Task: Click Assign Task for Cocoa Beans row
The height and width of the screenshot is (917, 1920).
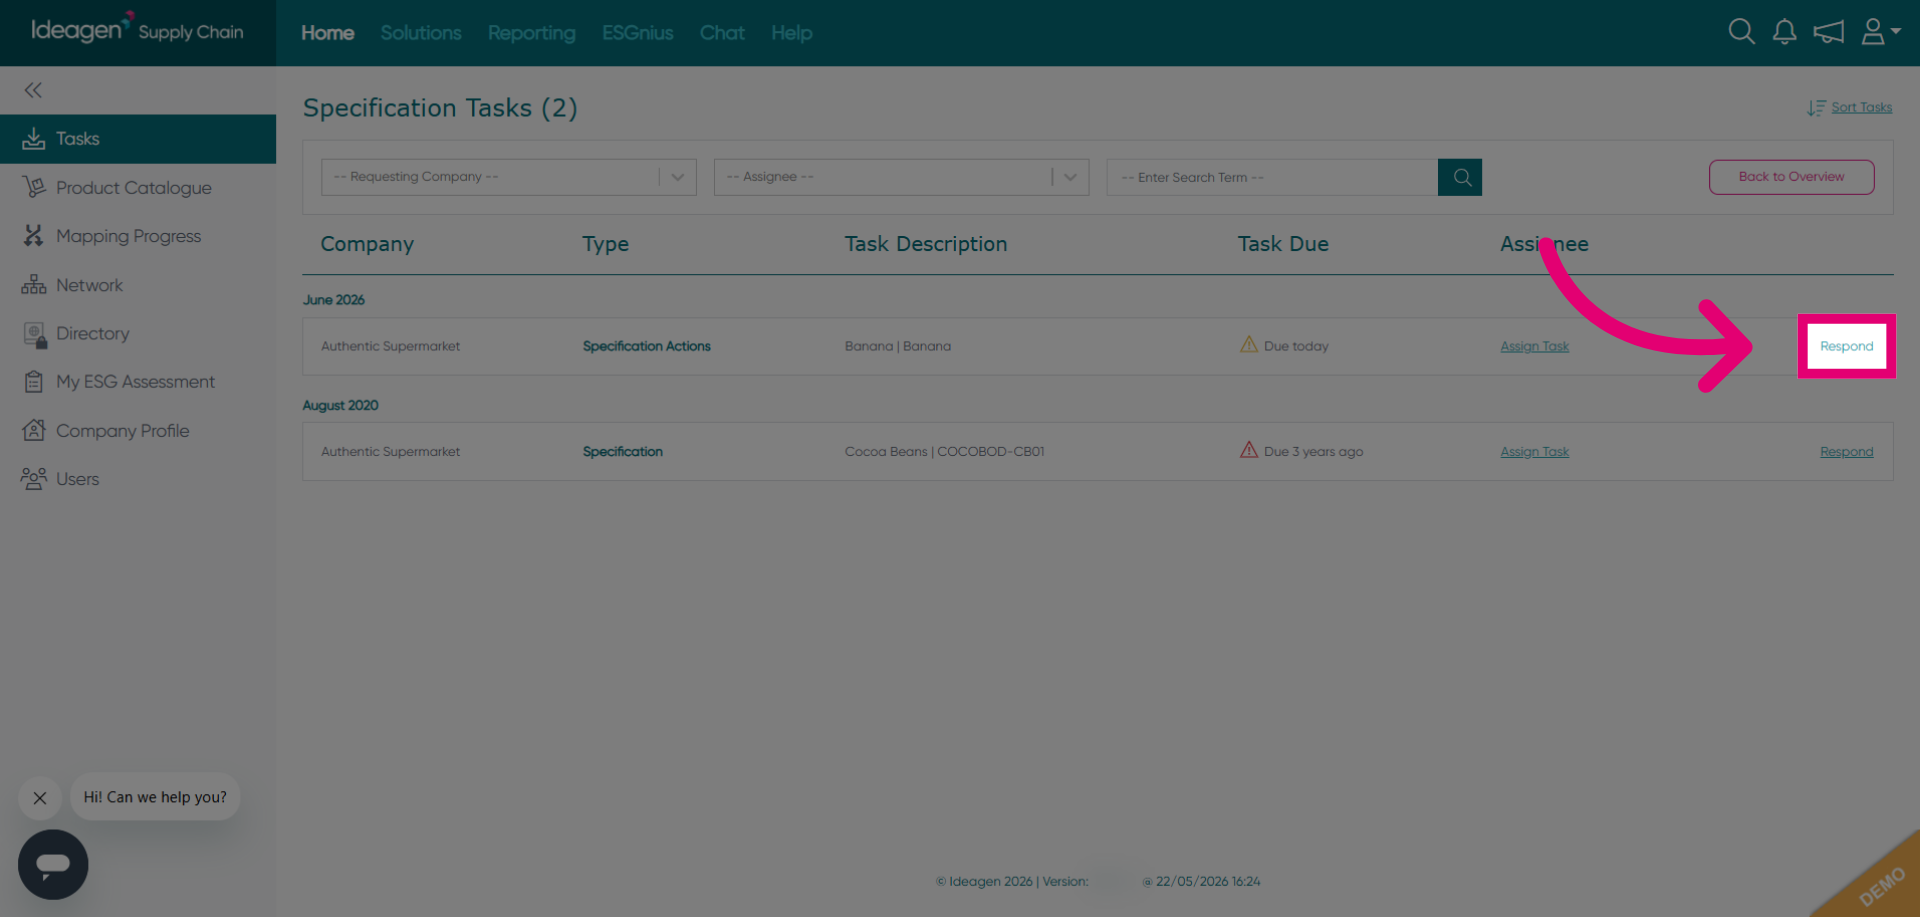Action: pyautogui.click(x=1534, y=452)
